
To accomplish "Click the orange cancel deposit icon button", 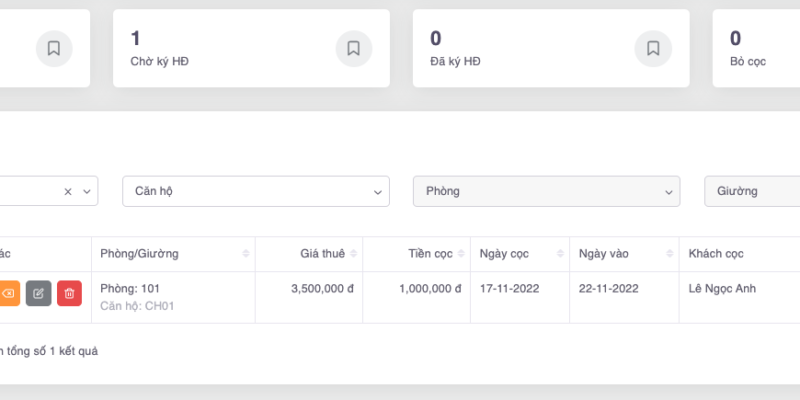I will click(7, 293).
